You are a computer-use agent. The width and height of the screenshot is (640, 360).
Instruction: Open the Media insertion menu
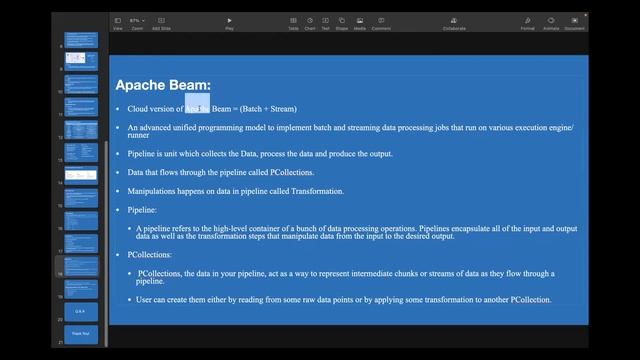(x=360, y=24)
